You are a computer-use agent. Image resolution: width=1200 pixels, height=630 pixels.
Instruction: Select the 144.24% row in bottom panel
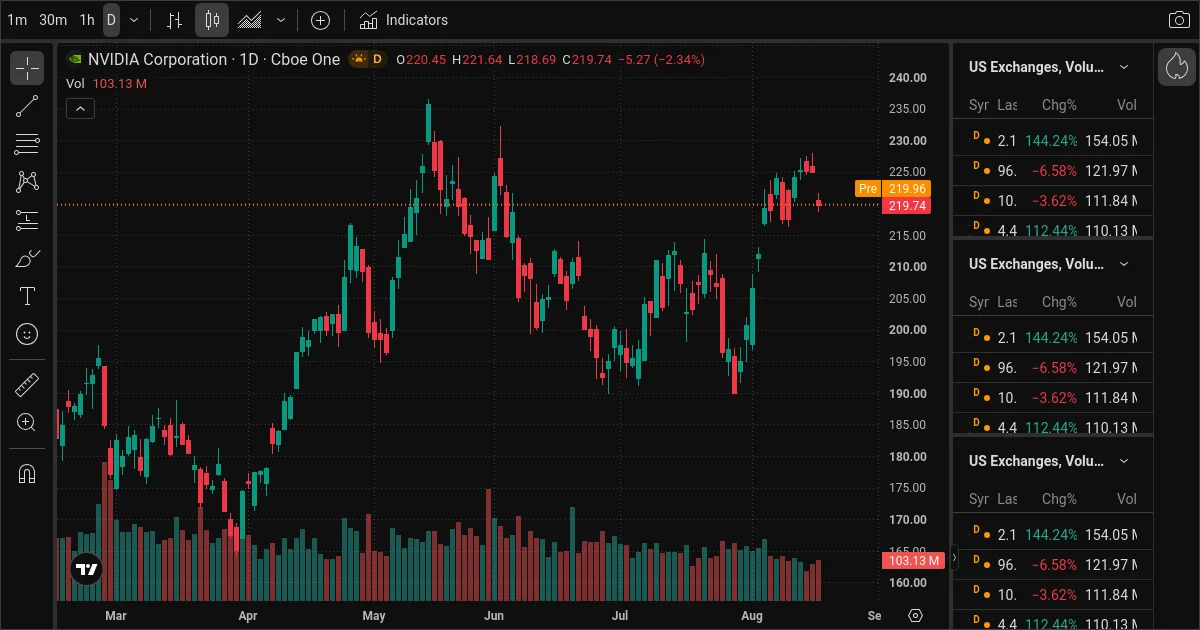[x=1053, y=535]
